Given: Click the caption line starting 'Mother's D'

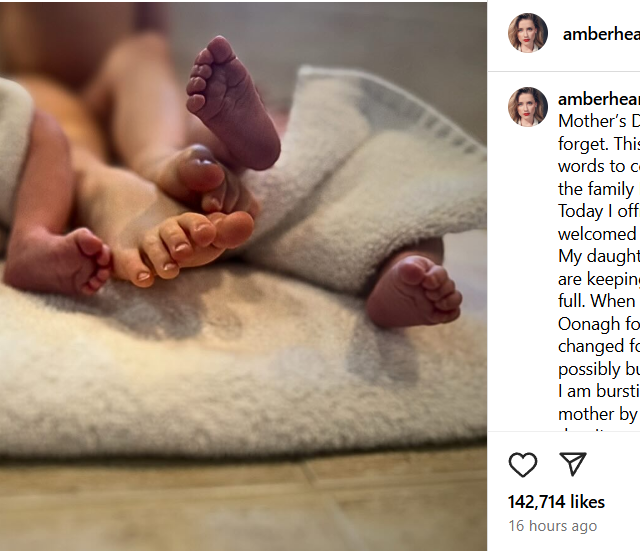Looking at the screenshot, I should pyautogui.click(x=598, y=121).
